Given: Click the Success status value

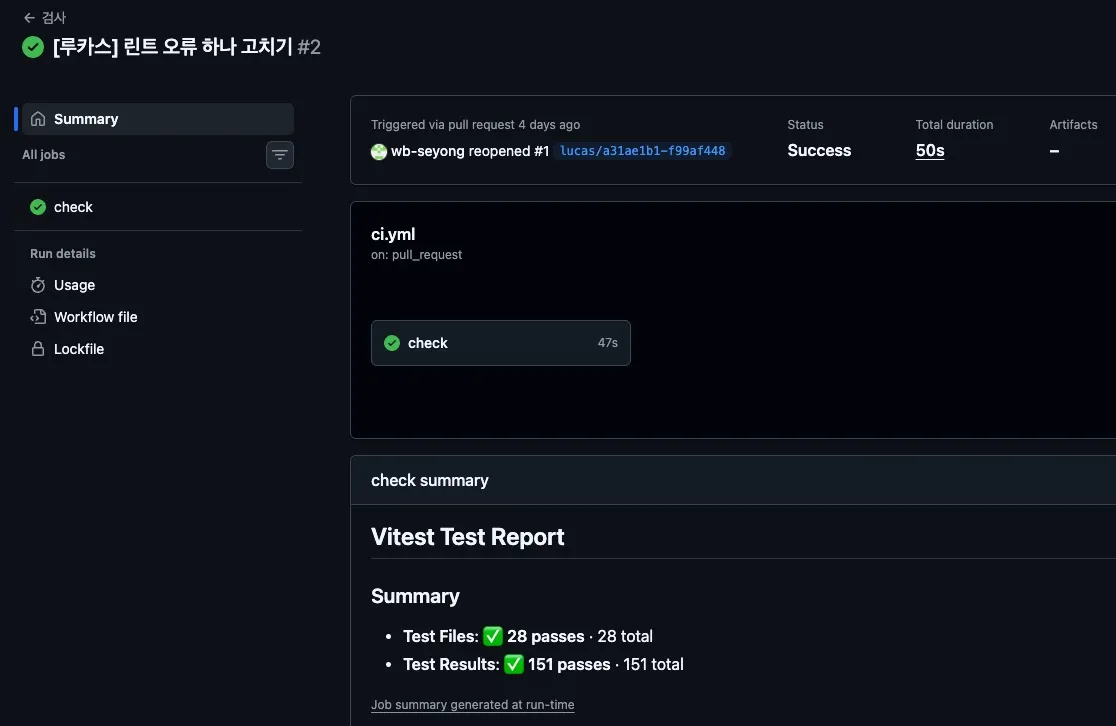Looking at the screenshot, I should click(x=819, y=151).
